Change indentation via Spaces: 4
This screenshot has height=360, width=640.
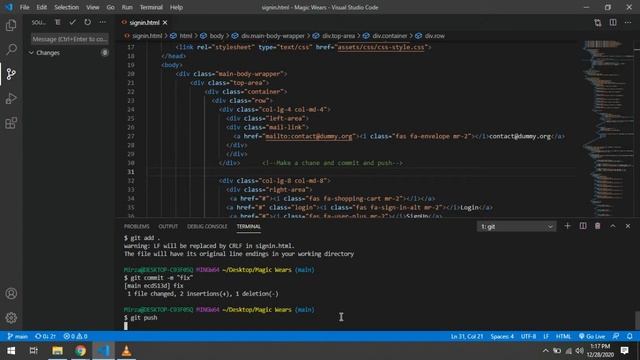coord(502,336)
